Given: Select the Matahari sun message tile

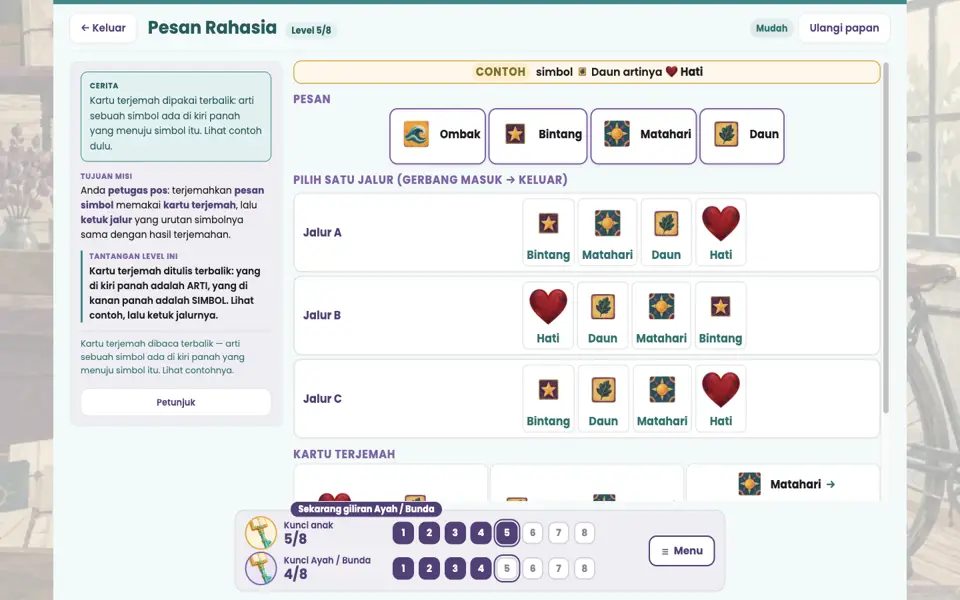Looking at the screenshot, I should click(x=643, y=136).
